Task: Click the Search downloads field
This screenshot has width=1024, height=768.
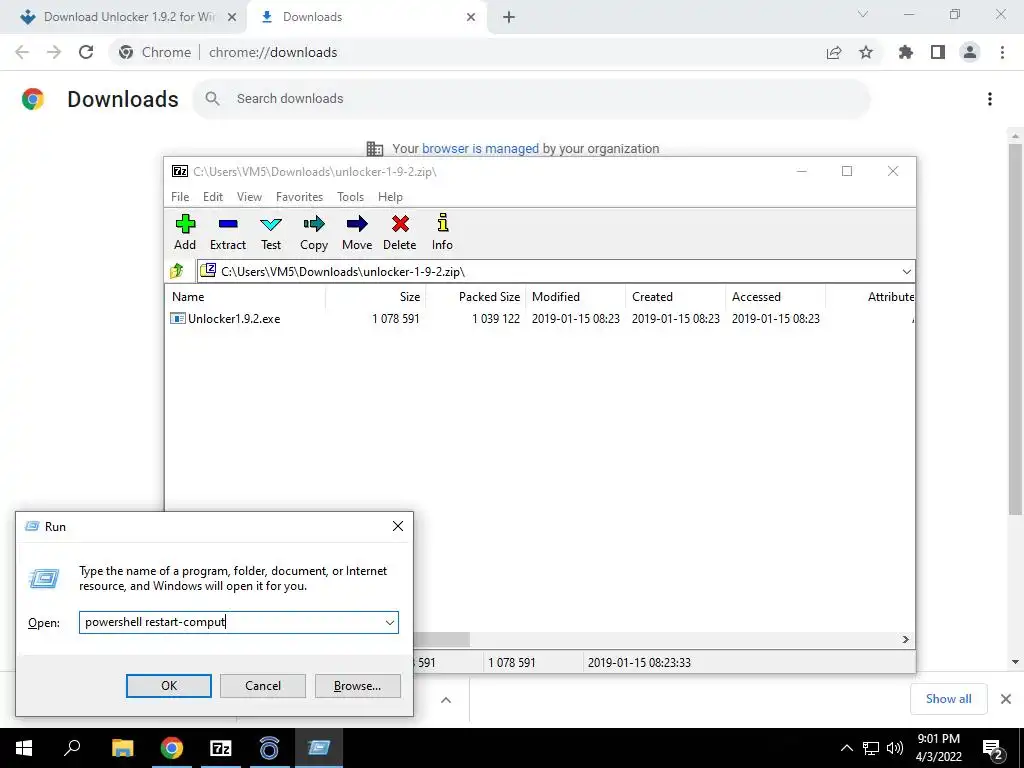Action: [x=532, y=99]
